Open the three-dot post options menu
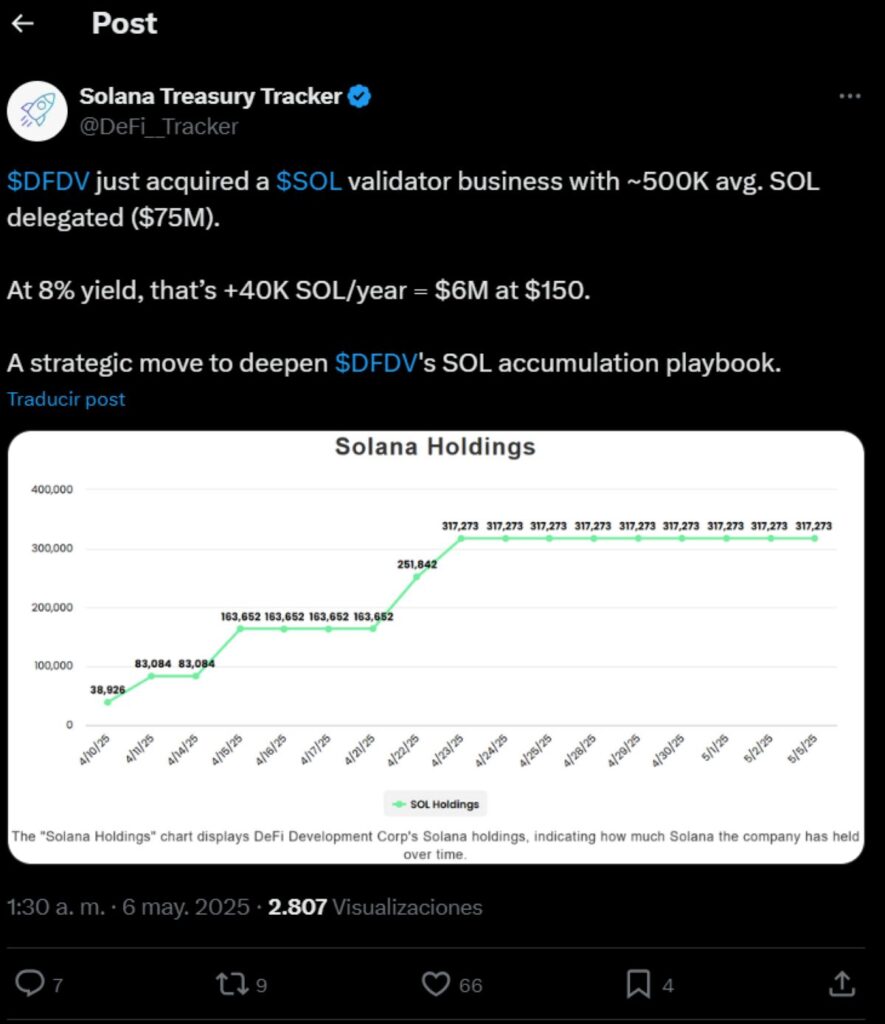Image resolution: width=885 pixels, height=1024 pixels. 849,96
